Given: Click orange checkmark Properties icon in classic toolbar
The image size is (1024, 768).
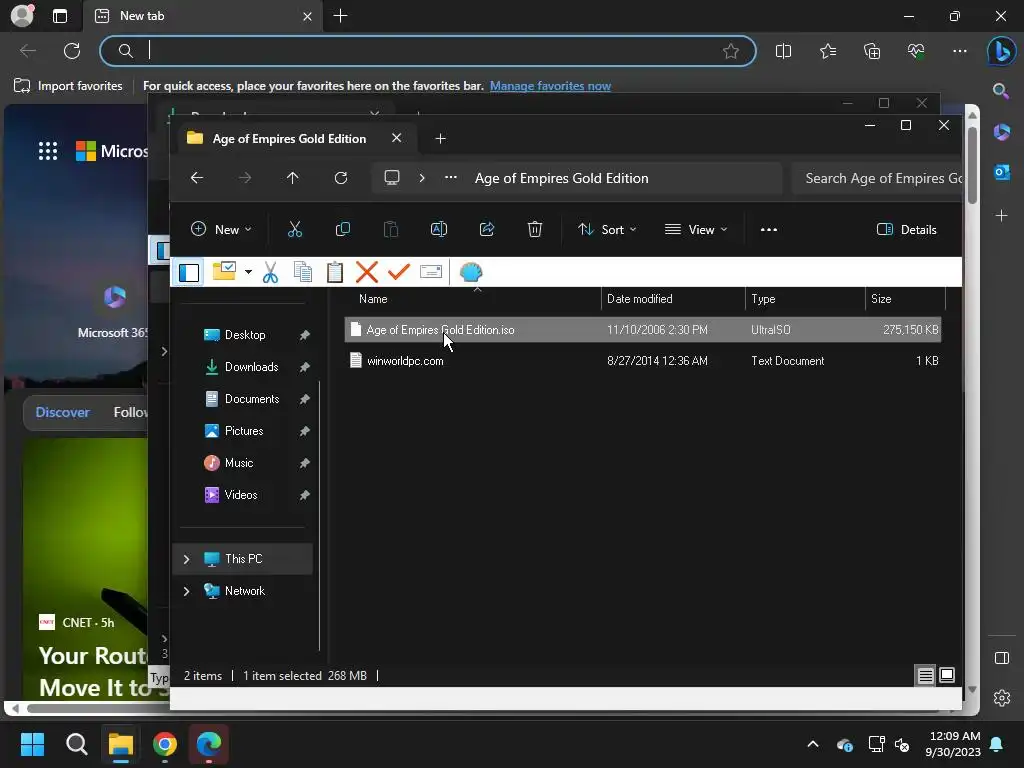Looking at the screenshot, I should tap(398, 271).
